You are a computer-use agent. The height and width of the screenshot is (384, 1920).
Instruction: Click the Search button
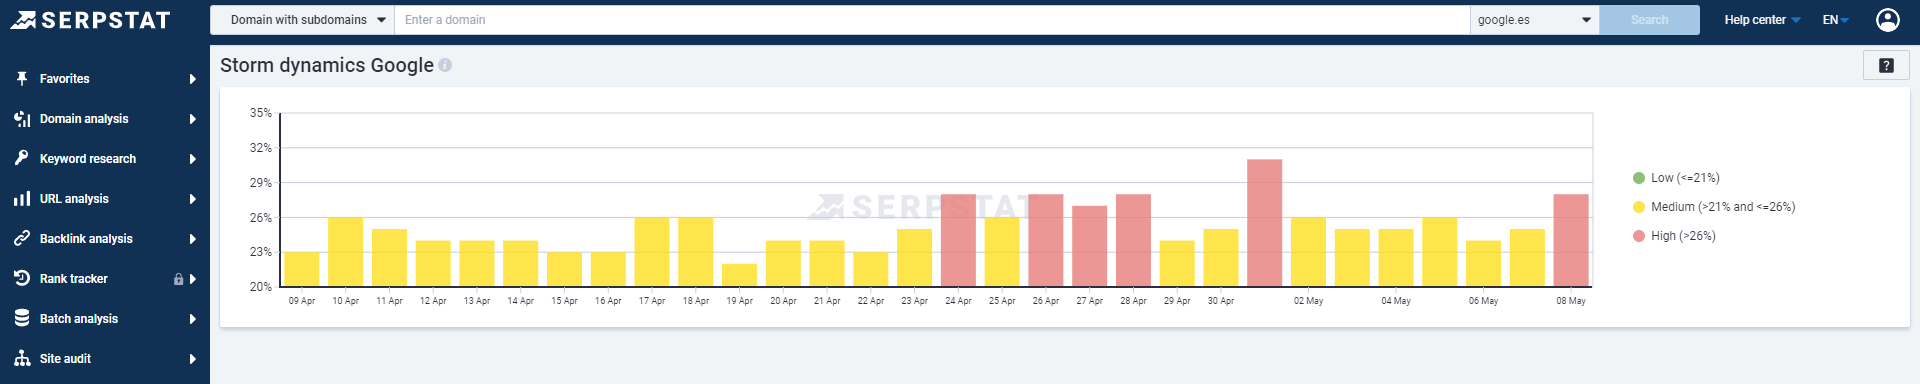[x=1649, y=20]
